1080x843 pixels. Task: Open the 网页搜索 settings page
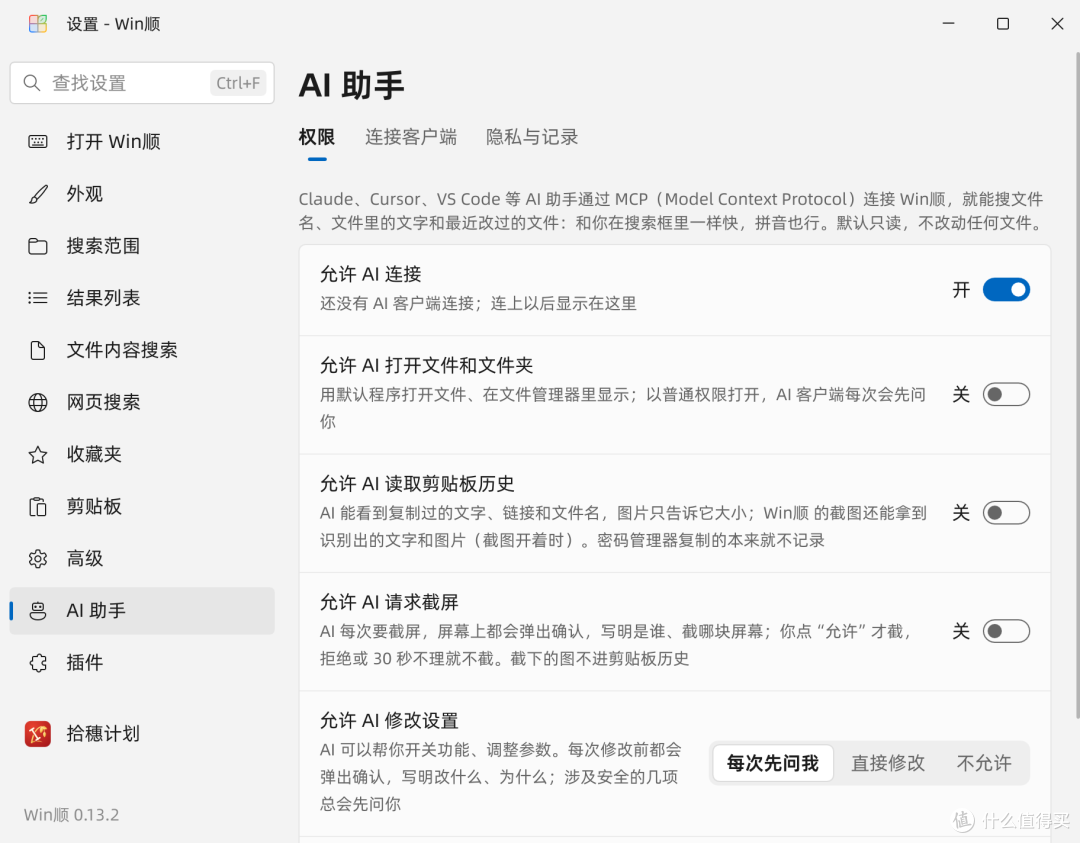(142, 402)
